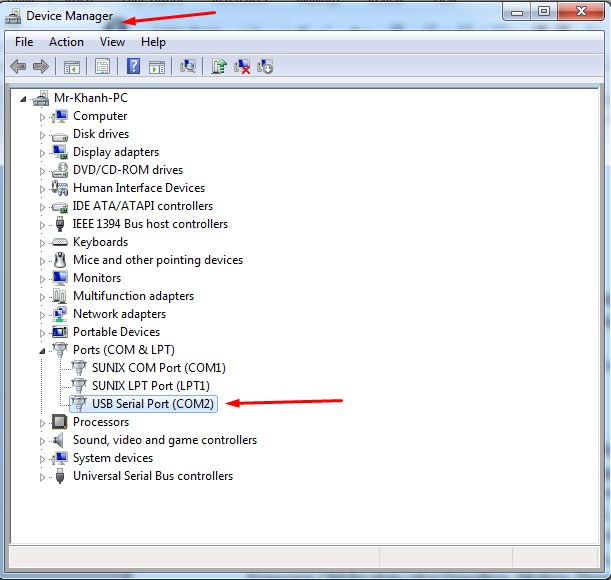Click the blue Help question mark icon
The image size is (611, 580).
133,66
